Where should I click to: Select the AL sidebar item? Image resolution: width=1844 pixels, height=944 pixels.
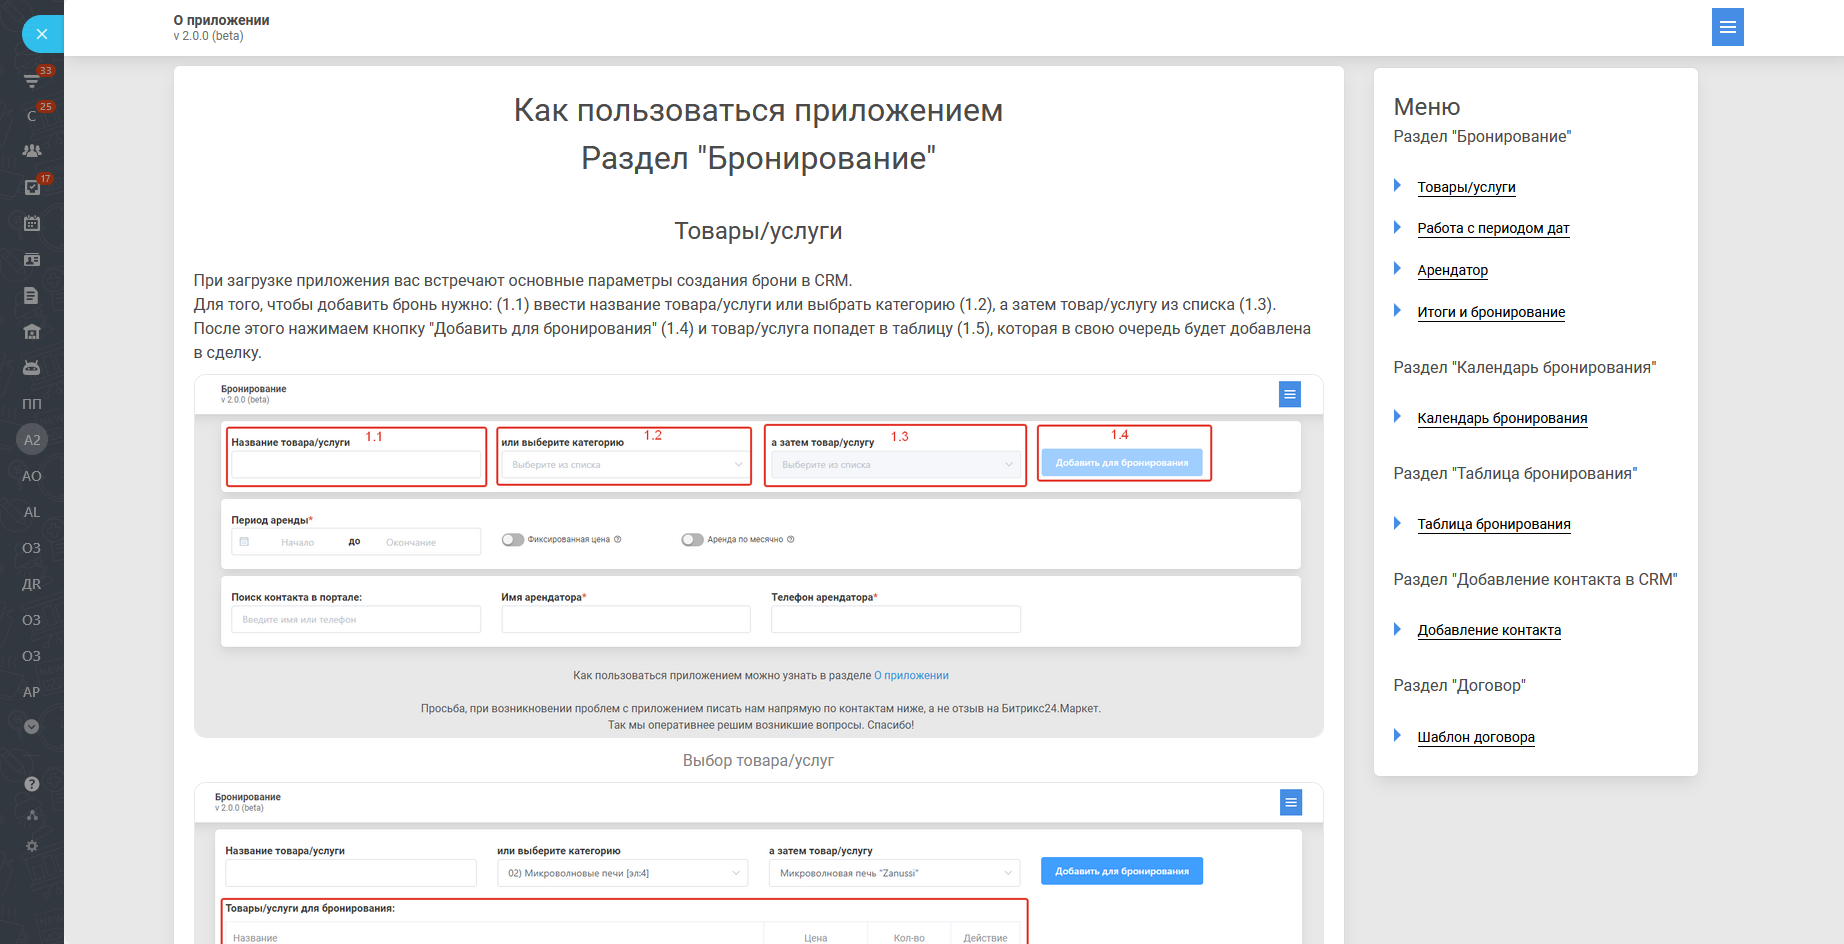[32, 512]
